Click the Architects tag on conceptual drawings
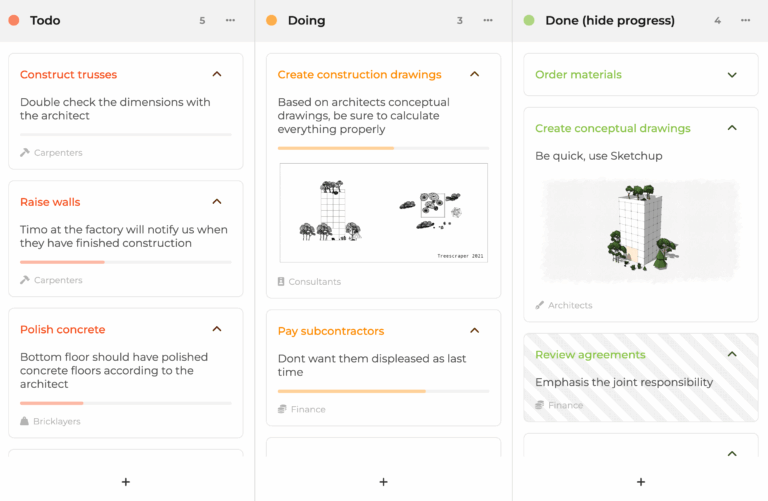Screen dimensions: 768x501 pyautogui.click(x=570, y=305)
